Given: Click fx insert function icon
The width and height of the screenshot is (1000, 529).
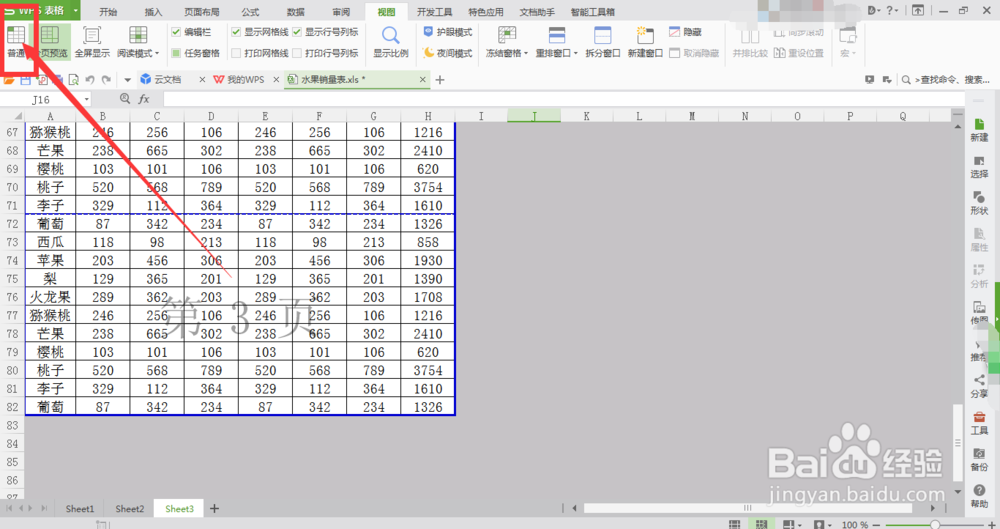Looking at the screenshot, I should coord(143,99).
